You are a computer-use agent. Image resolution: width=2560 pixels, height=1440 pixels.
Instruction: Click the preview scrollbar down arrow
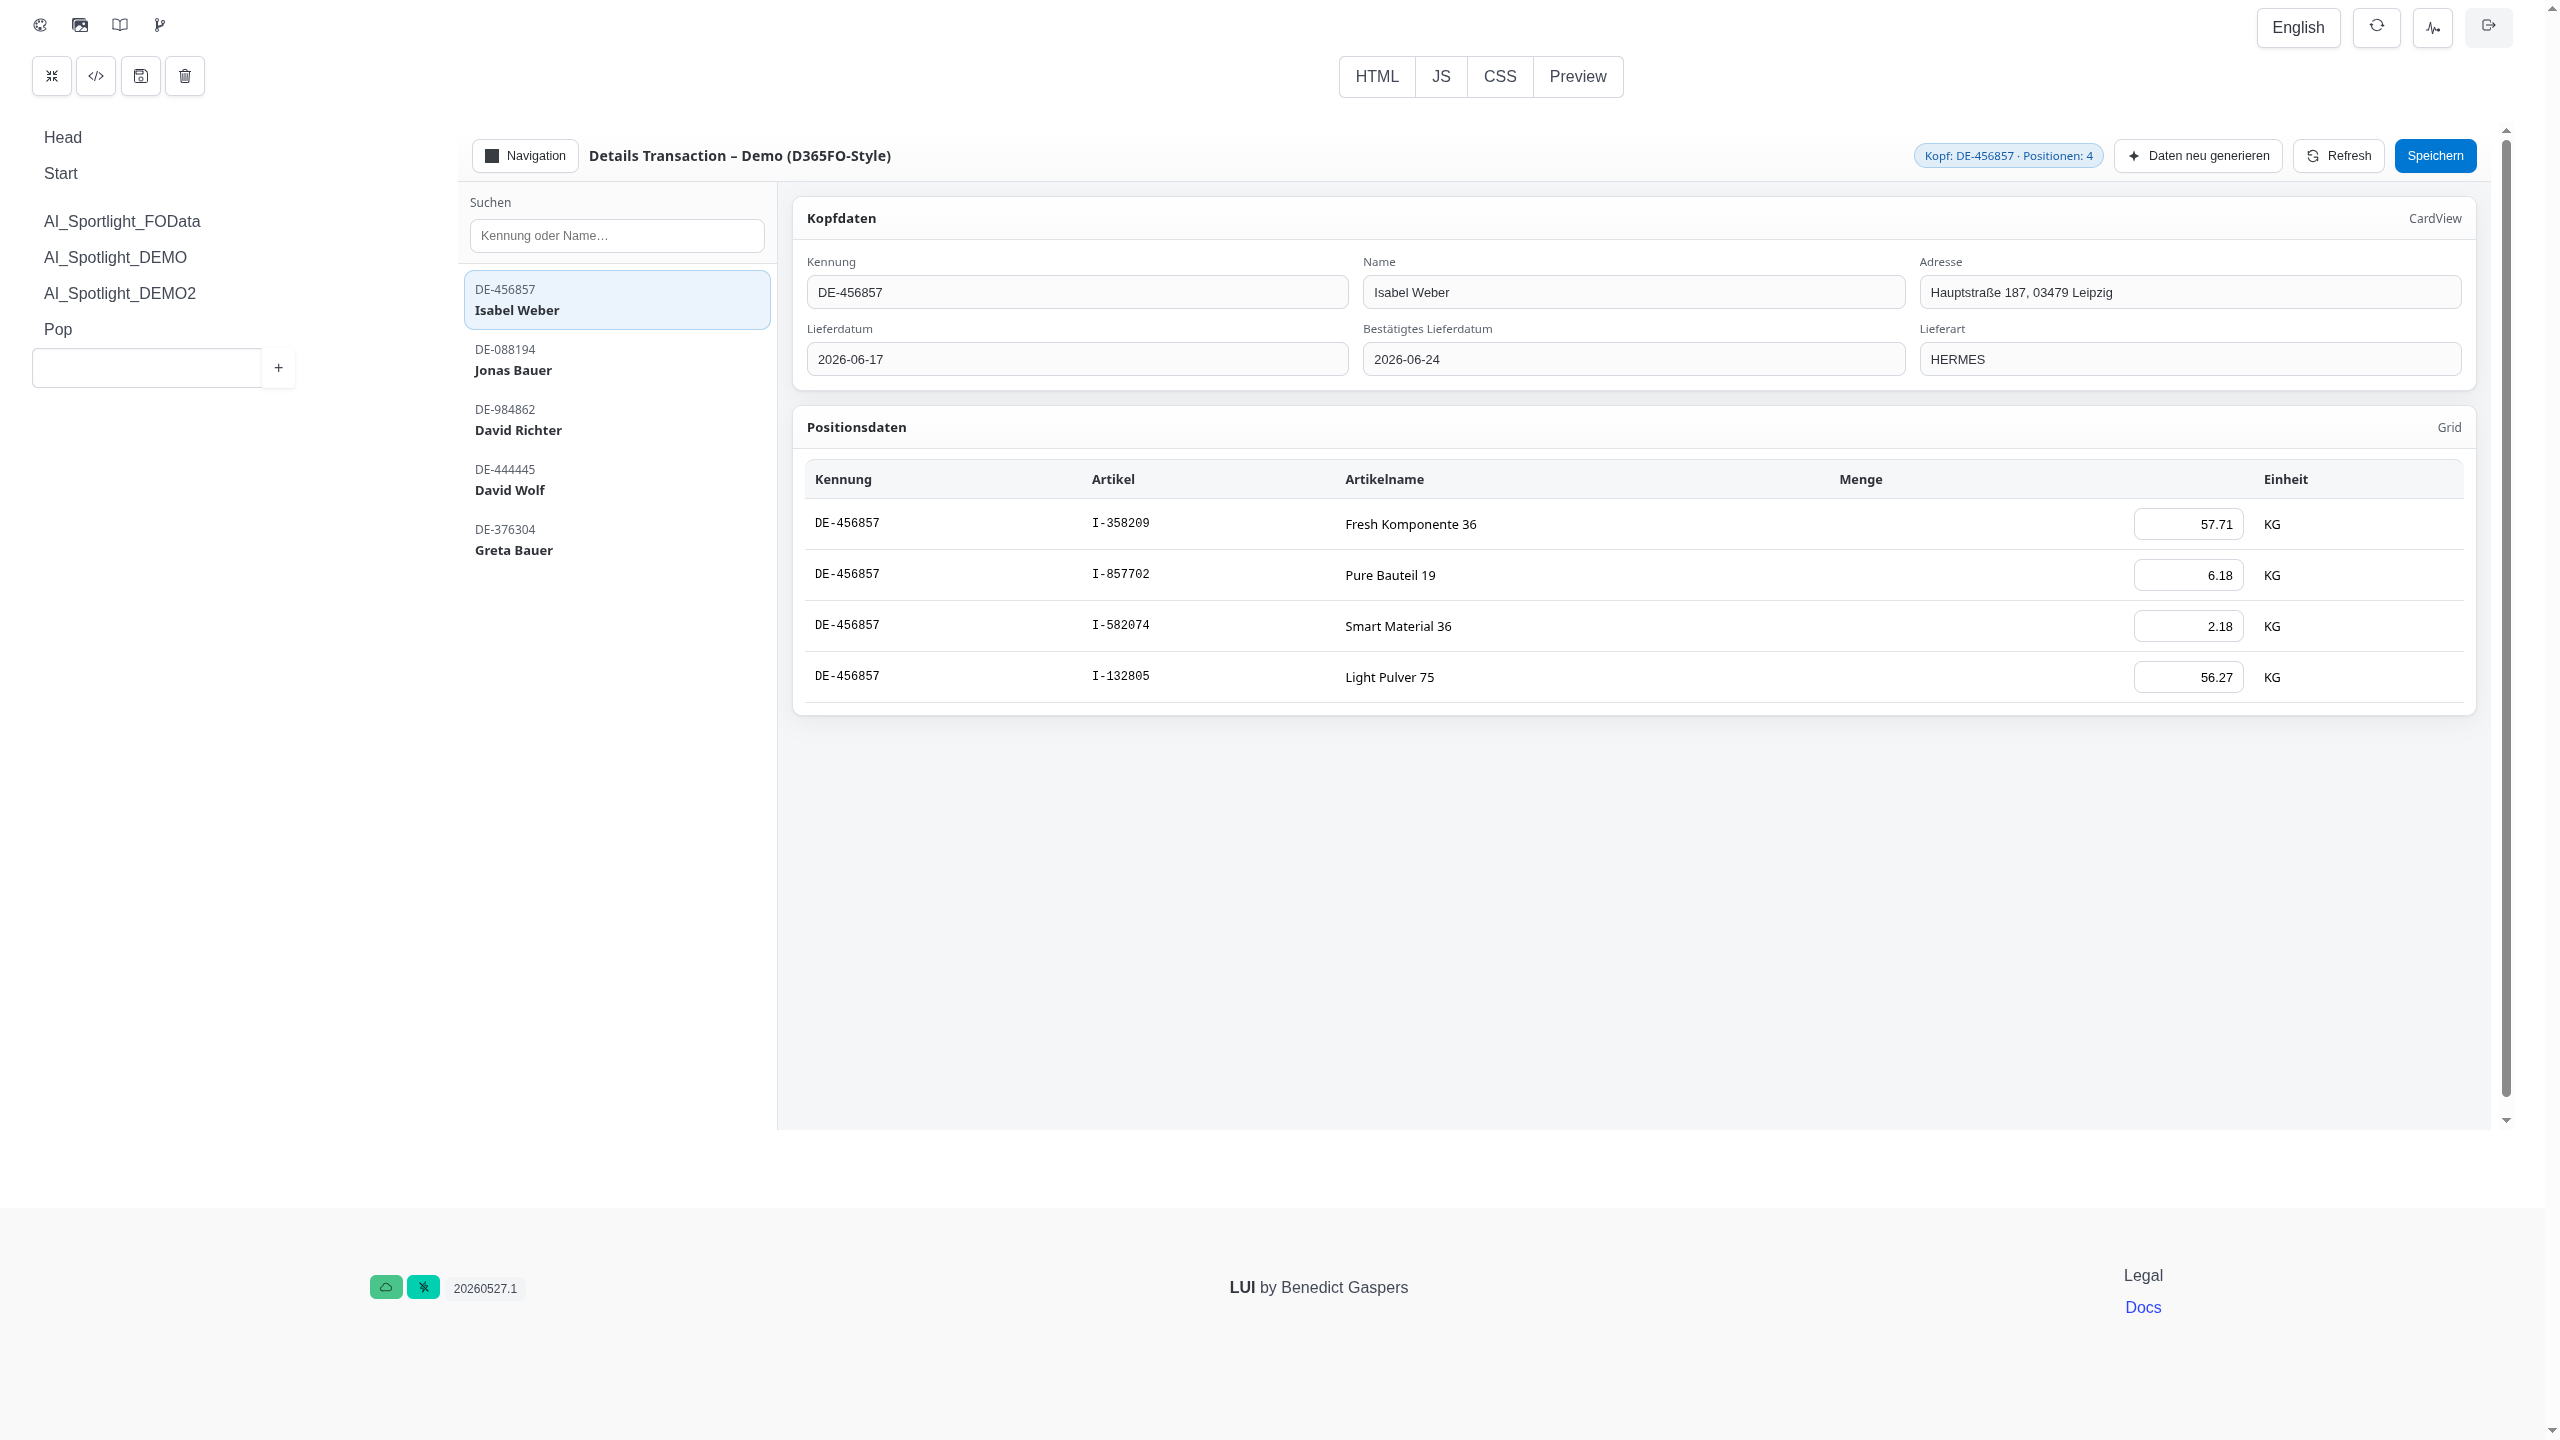click(x=2506, y=1120)
